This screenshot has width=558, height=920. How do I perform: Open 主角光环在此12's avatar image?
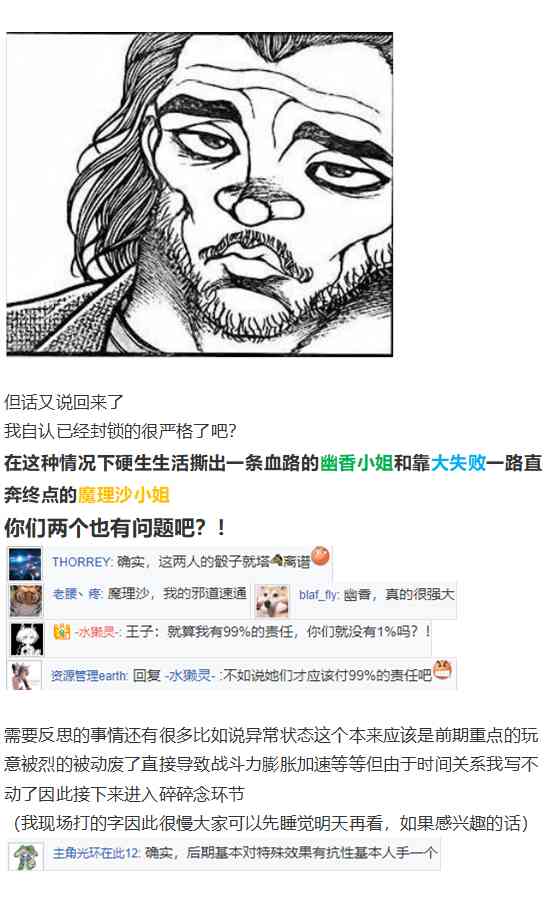coord(26,857)
